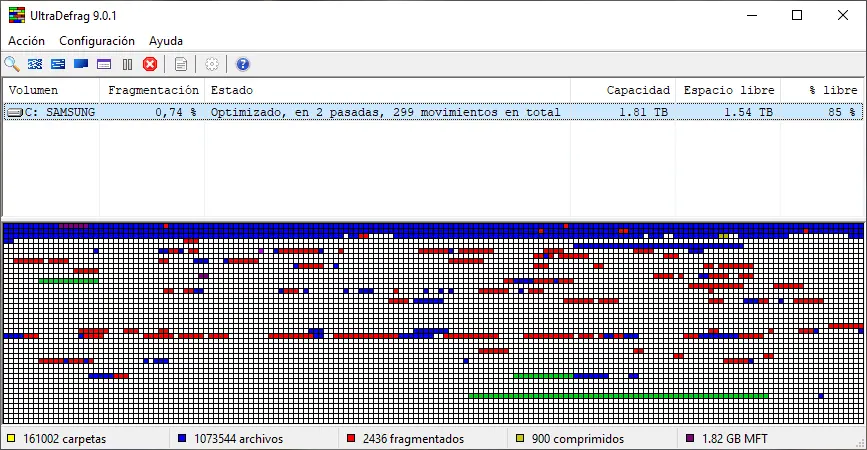Screen dimensions: 867x450
Task: Click '1073544 archivos' in the status bar
Action: point(238,439)
